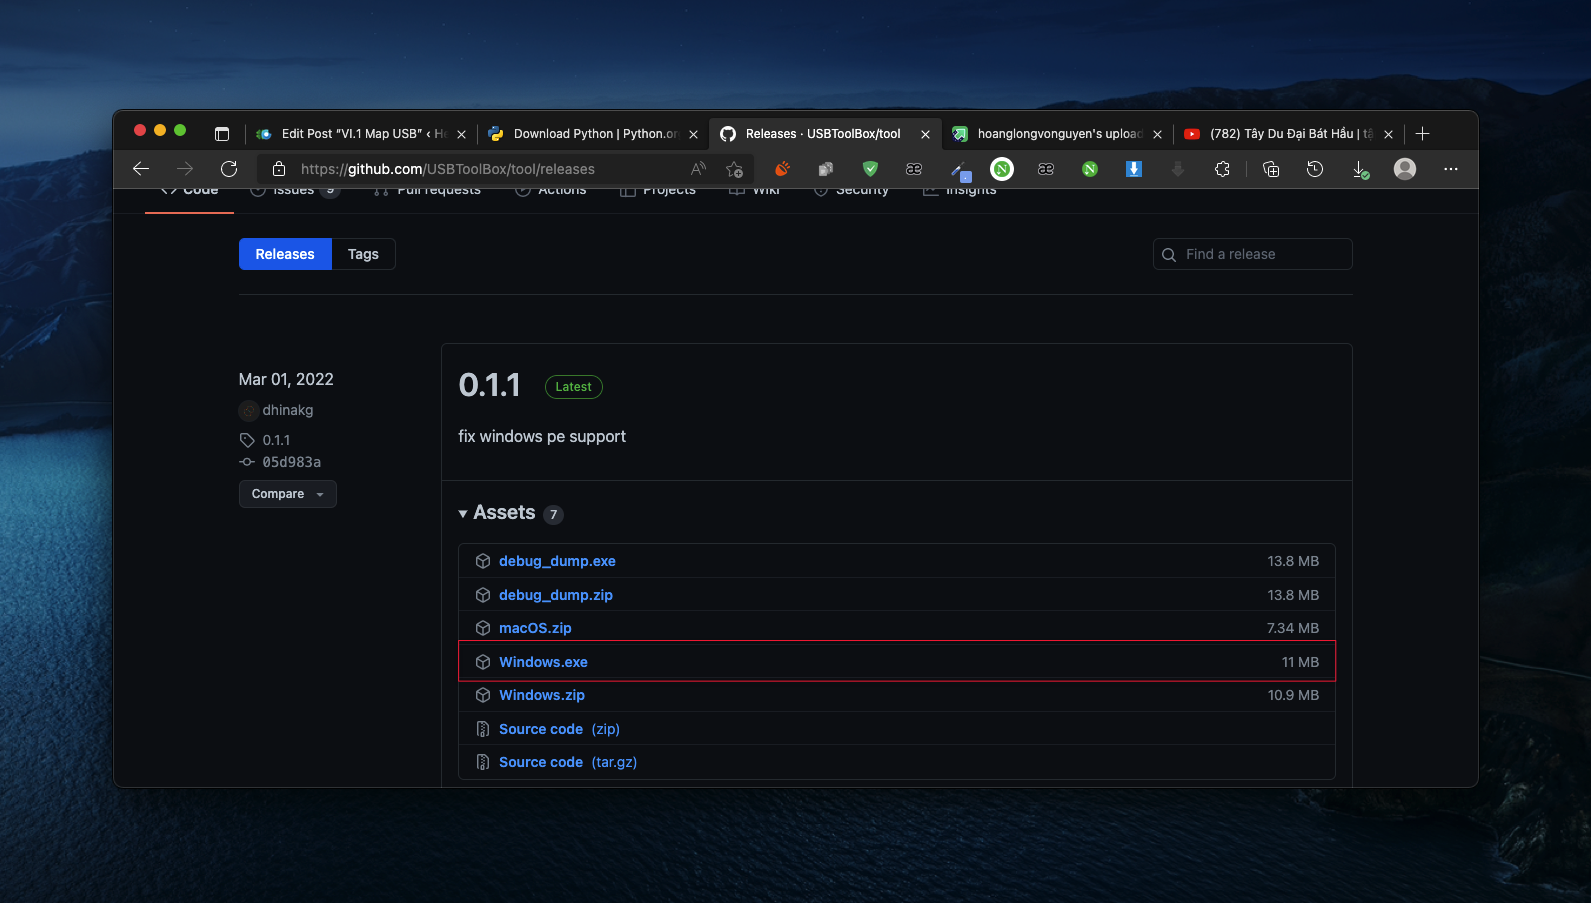Open the Compare dropdown
This screenshot has width=1591, height=903.
[287, 494]
